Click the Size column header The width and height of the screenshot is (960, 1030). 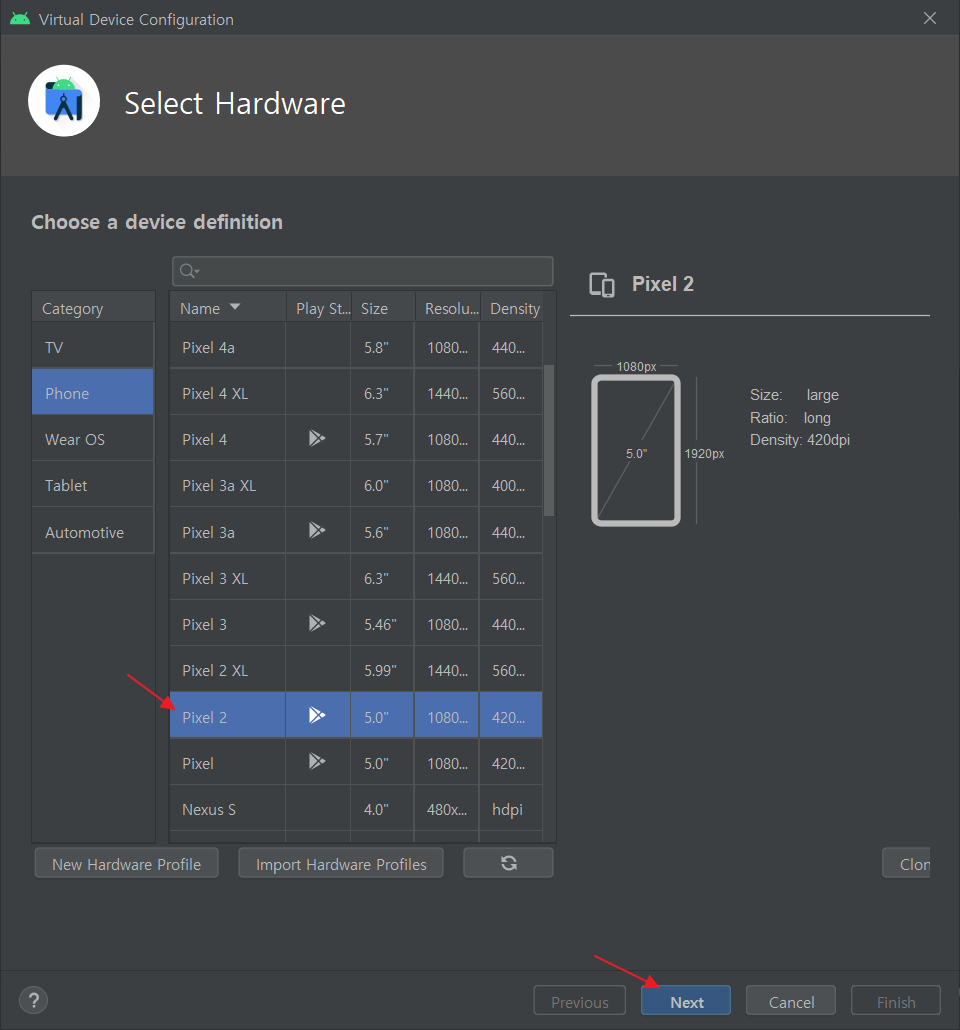[384, 307]
